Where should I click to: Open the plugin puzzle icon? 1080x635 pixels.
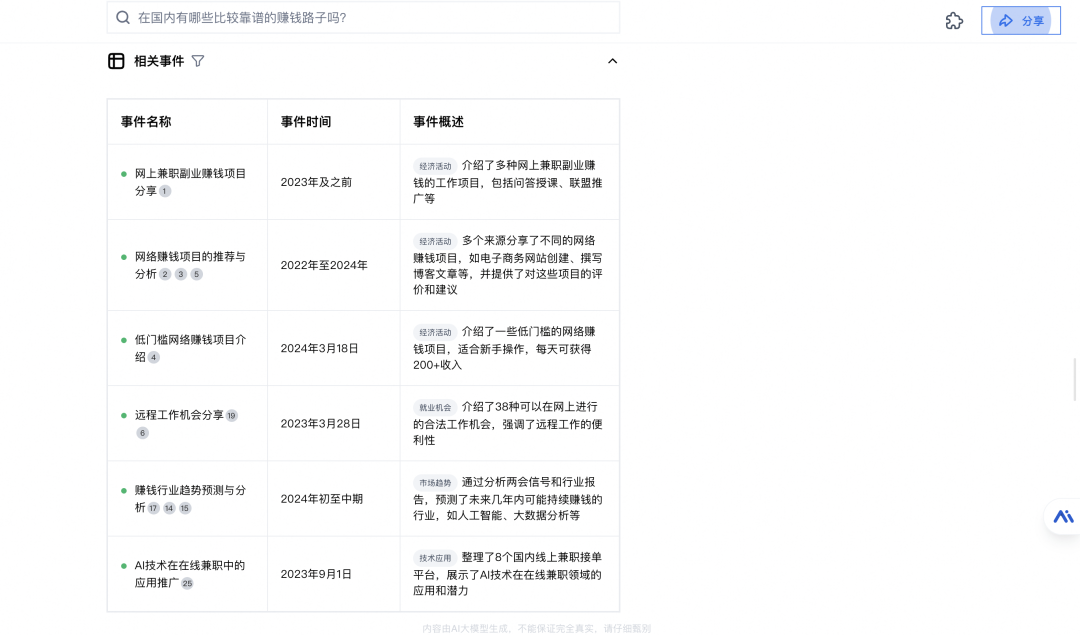pos(954,21)
